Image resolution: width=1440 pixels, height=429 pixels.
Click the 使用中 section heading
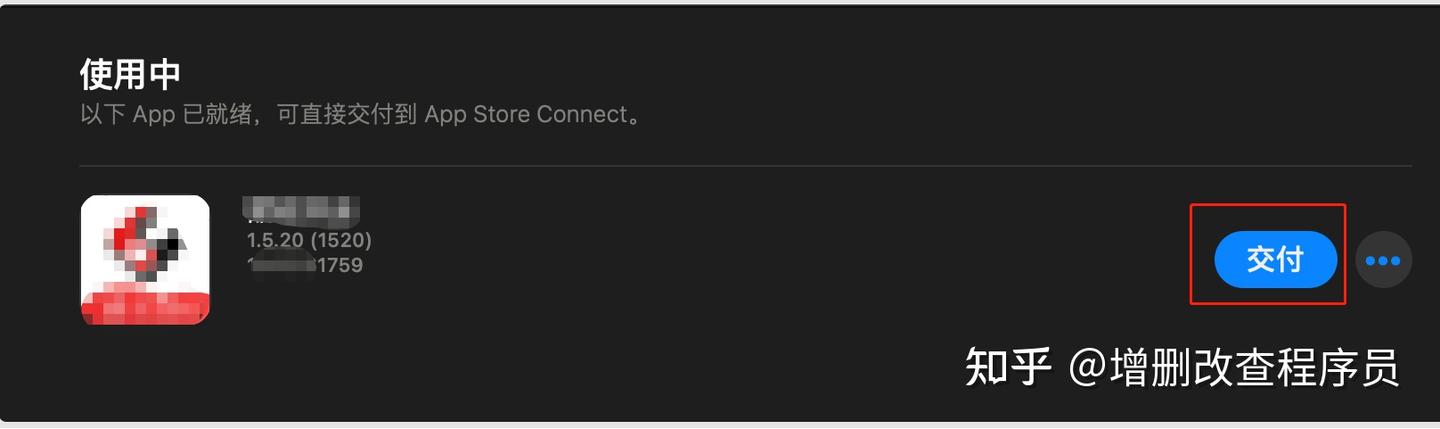130,75
